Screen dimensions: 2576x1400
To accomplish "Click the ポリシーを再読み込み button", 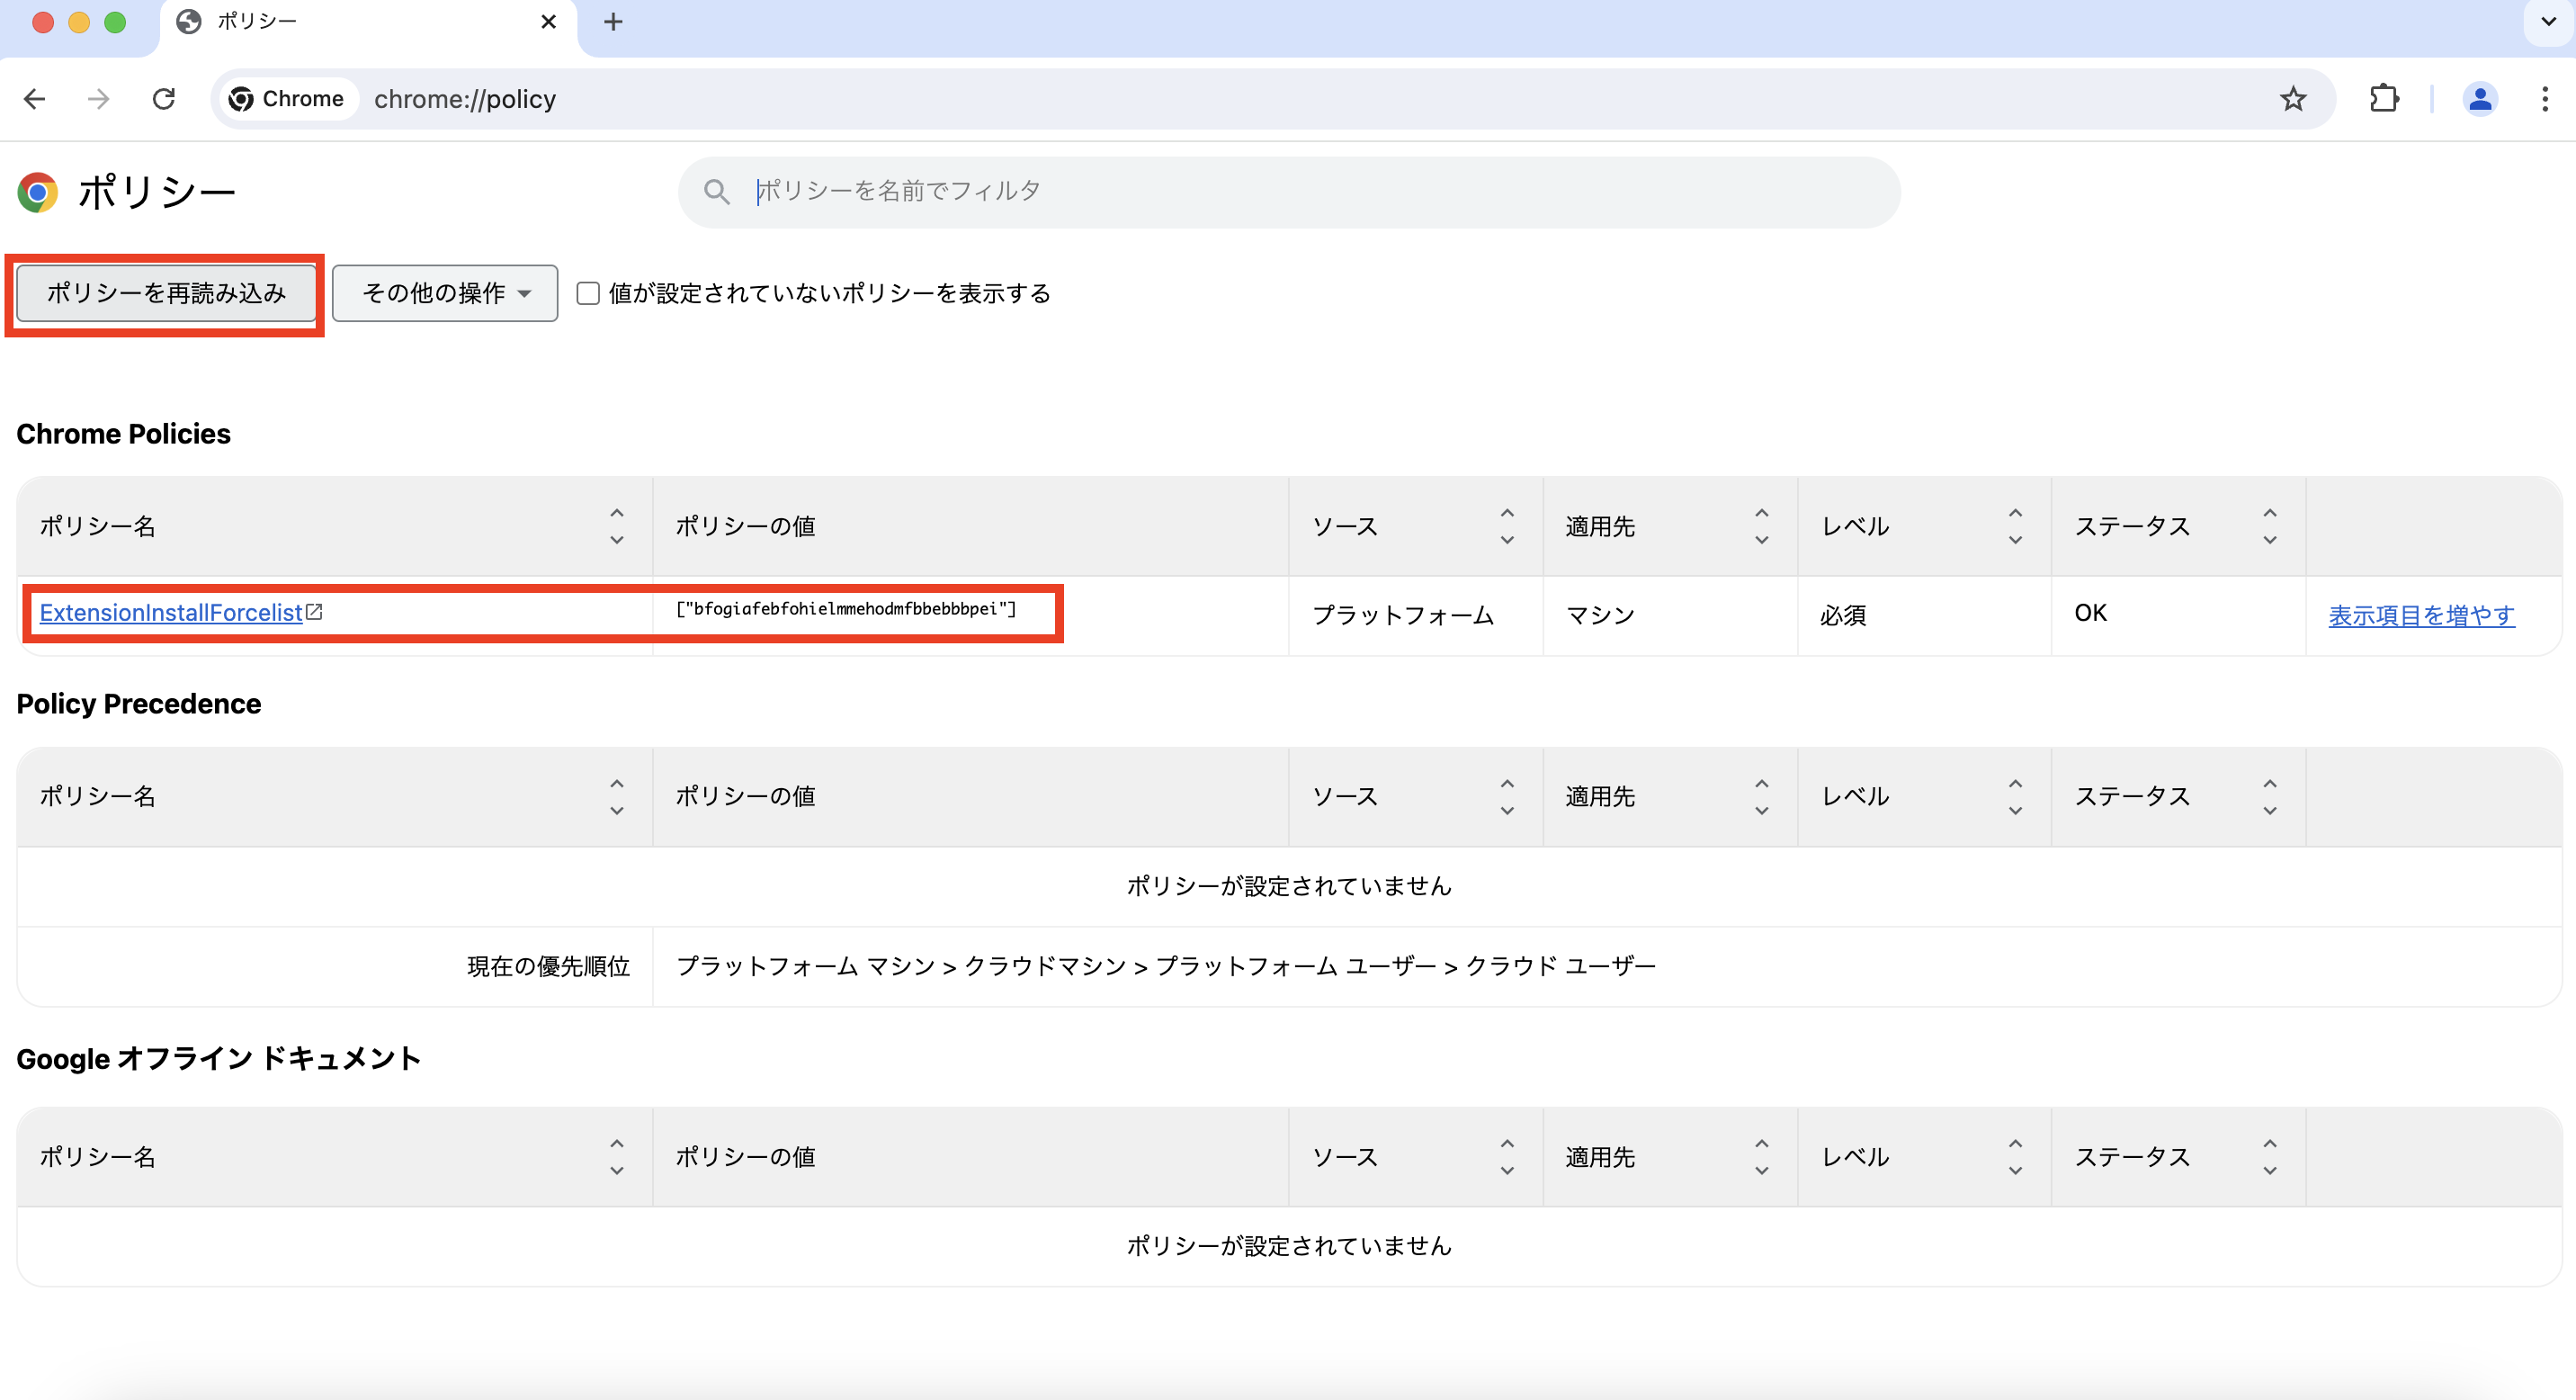I will pos(166,293).
